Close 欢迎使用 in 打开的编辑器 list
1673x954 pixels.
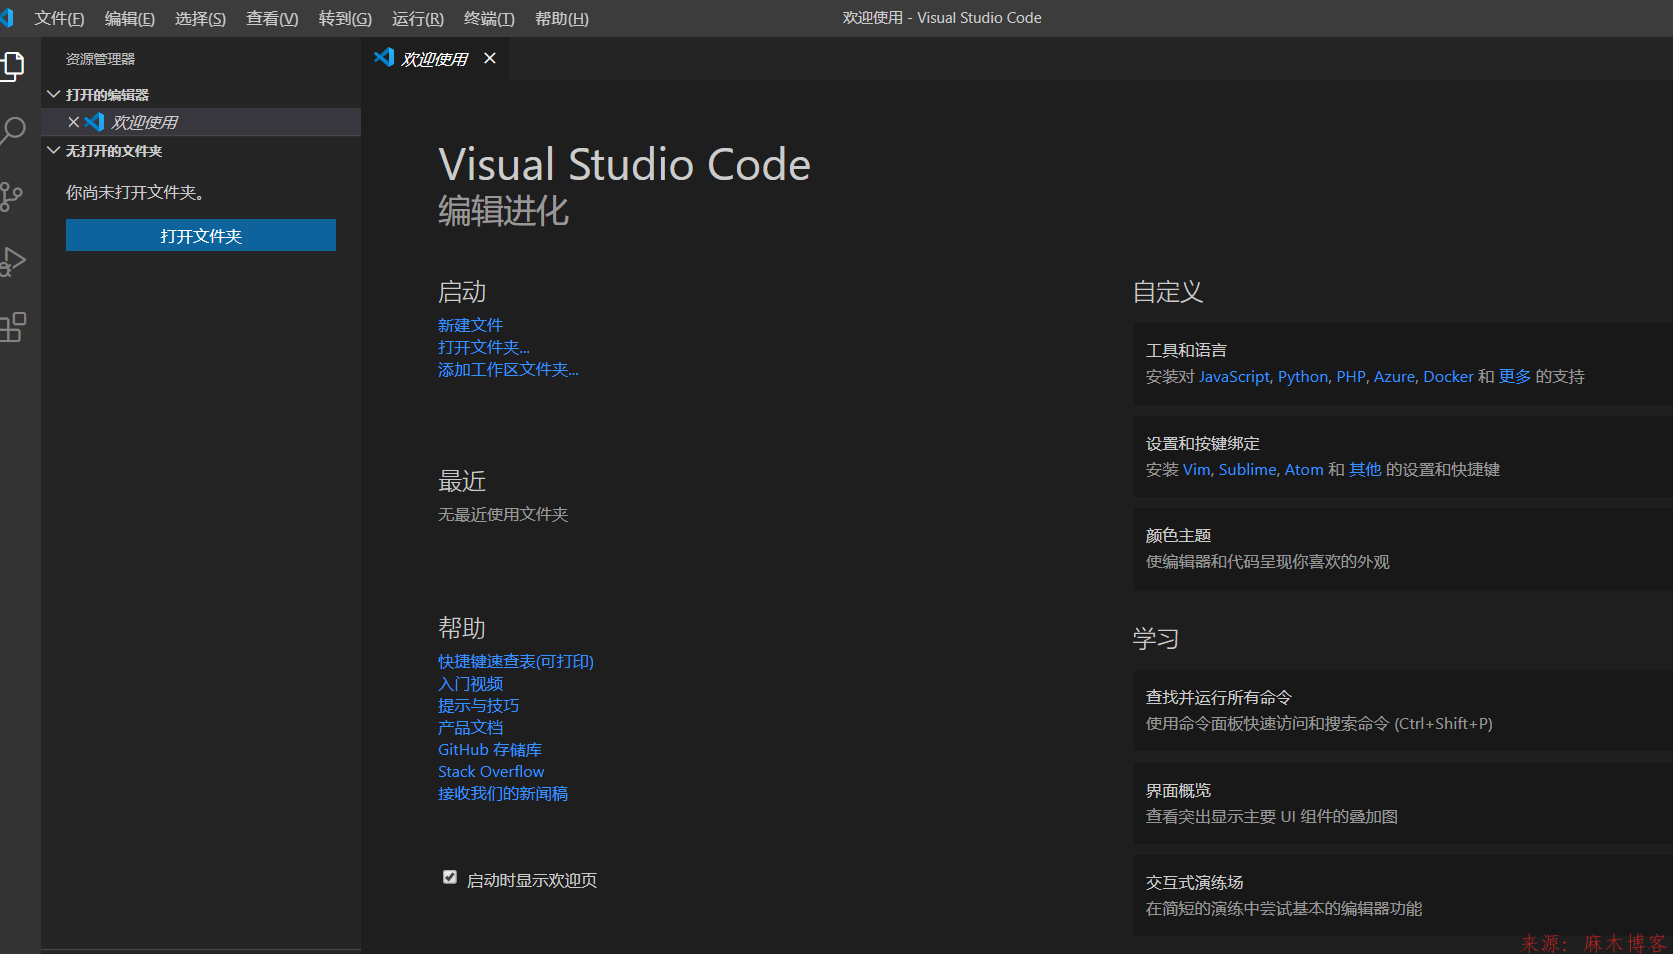coord(73,121)
